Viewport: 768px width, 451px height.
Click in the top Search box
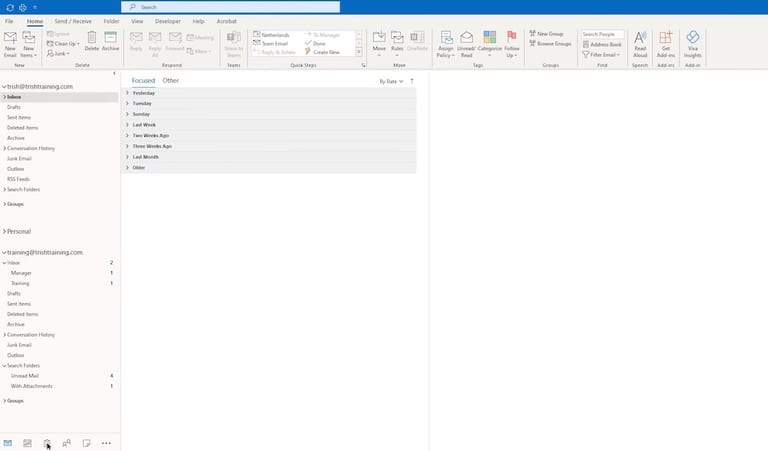(x=230, y=7)
